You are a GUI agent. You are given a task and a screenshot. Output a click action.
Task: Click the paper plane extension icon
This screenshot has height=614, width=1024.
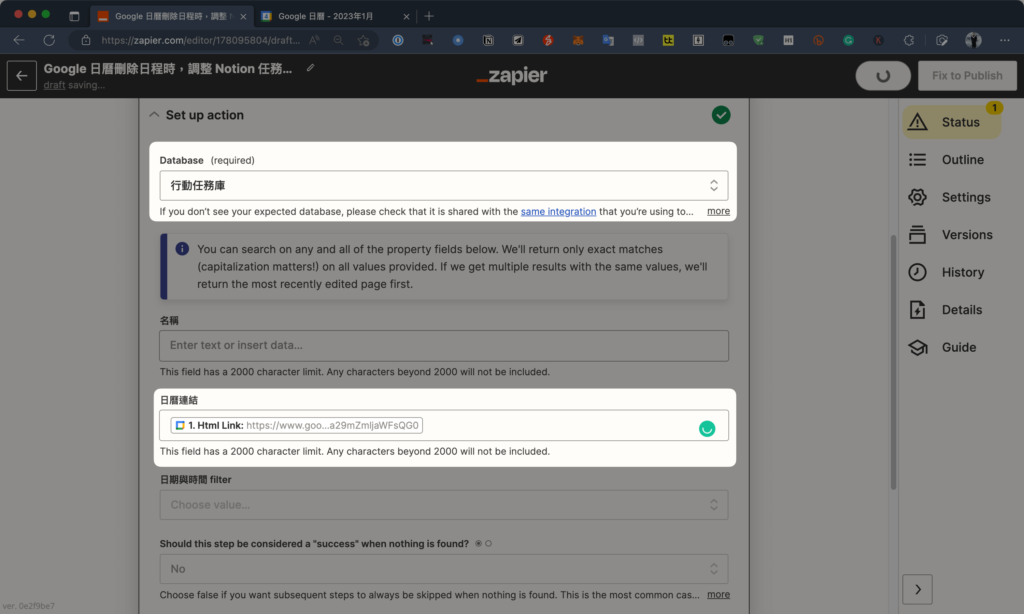point(518,40)
